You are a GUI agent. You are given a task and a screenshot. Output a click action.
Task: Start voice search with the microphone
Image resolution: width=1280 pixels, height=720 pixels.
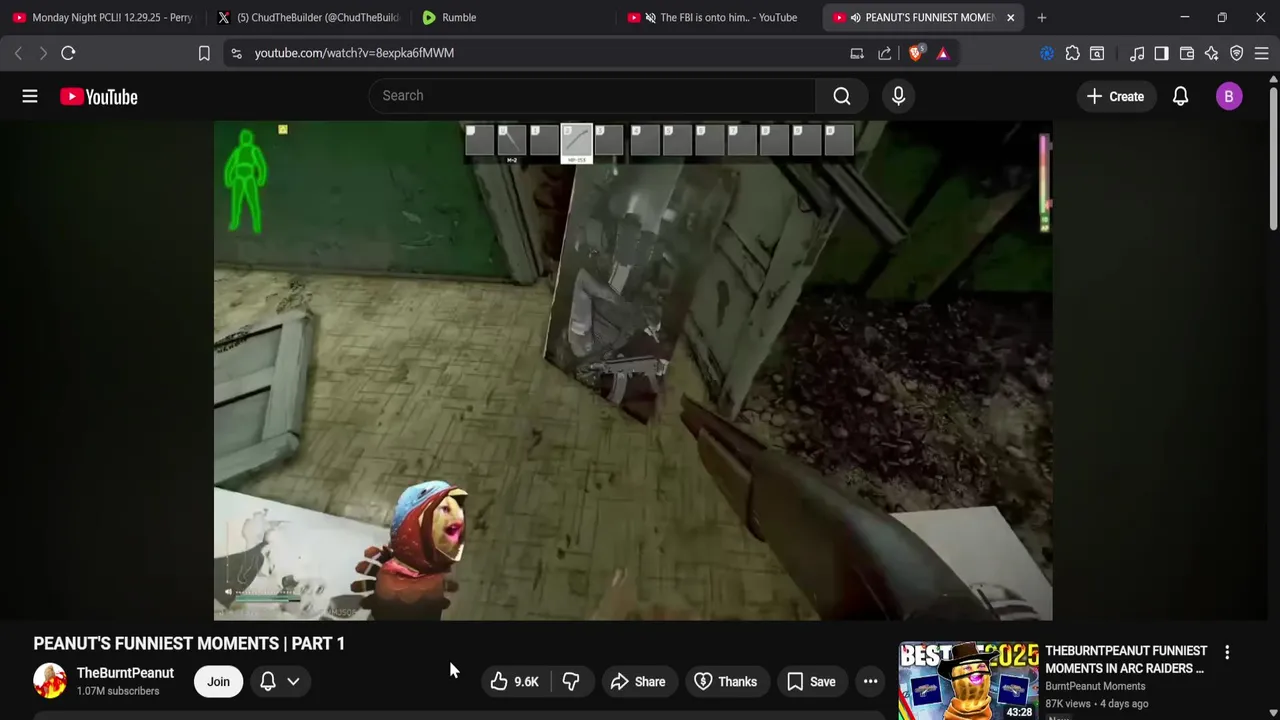898,96
